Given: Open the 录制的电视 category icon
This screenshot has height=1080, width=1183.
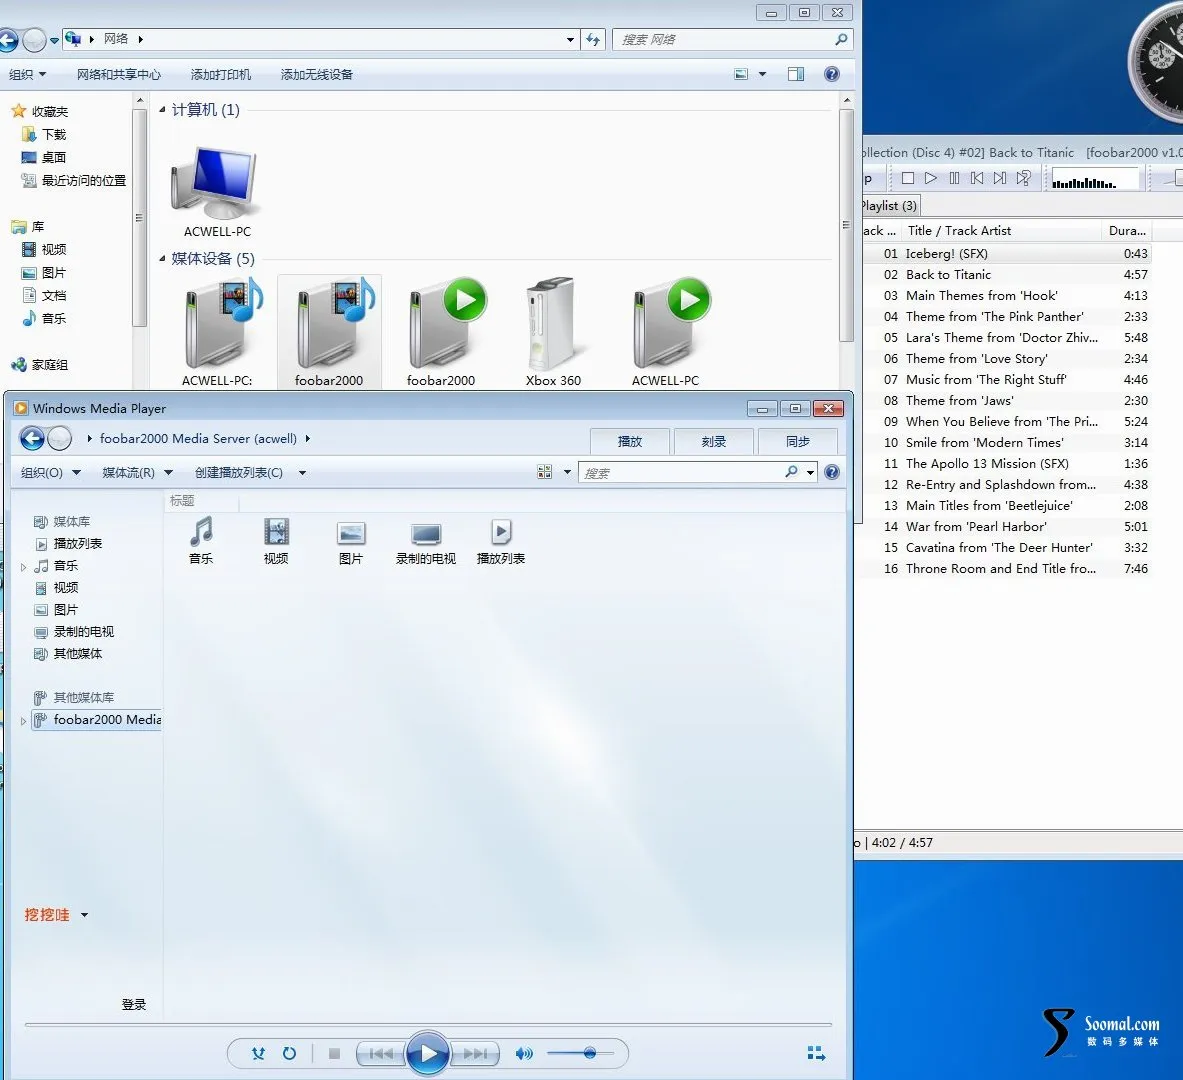Looking at the screenshot, I should pyautogui.click(x=426, y=540).
